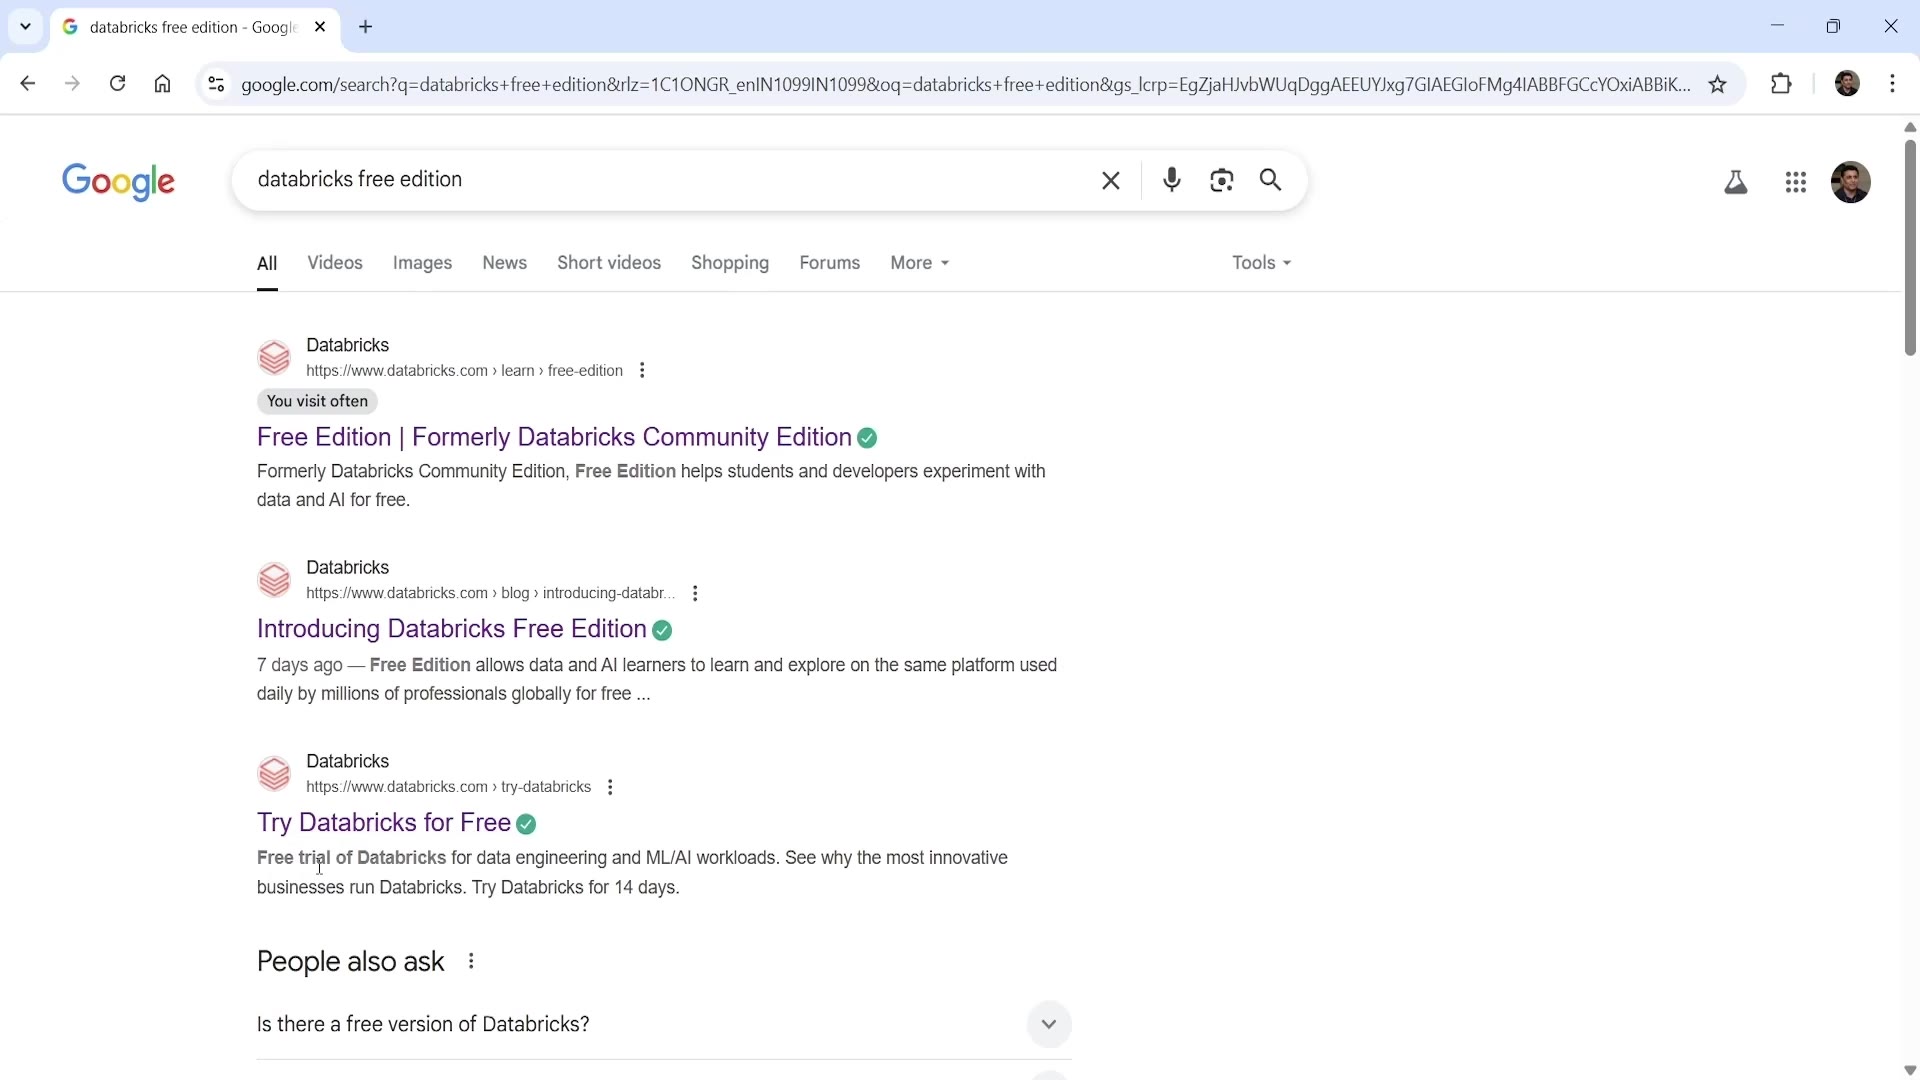View site information icon in address bar
This screenshot has width=1920, height=1080.
tap(216, 85)
